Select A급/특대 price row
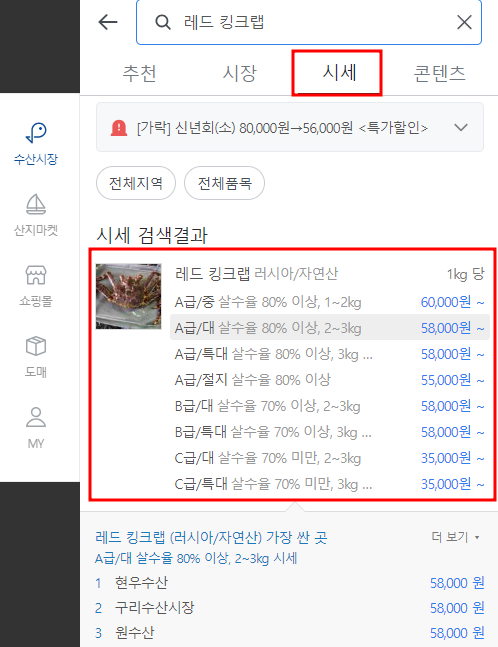Image resolution: width=498 pixels, height=647 pixels. (329, 354)
